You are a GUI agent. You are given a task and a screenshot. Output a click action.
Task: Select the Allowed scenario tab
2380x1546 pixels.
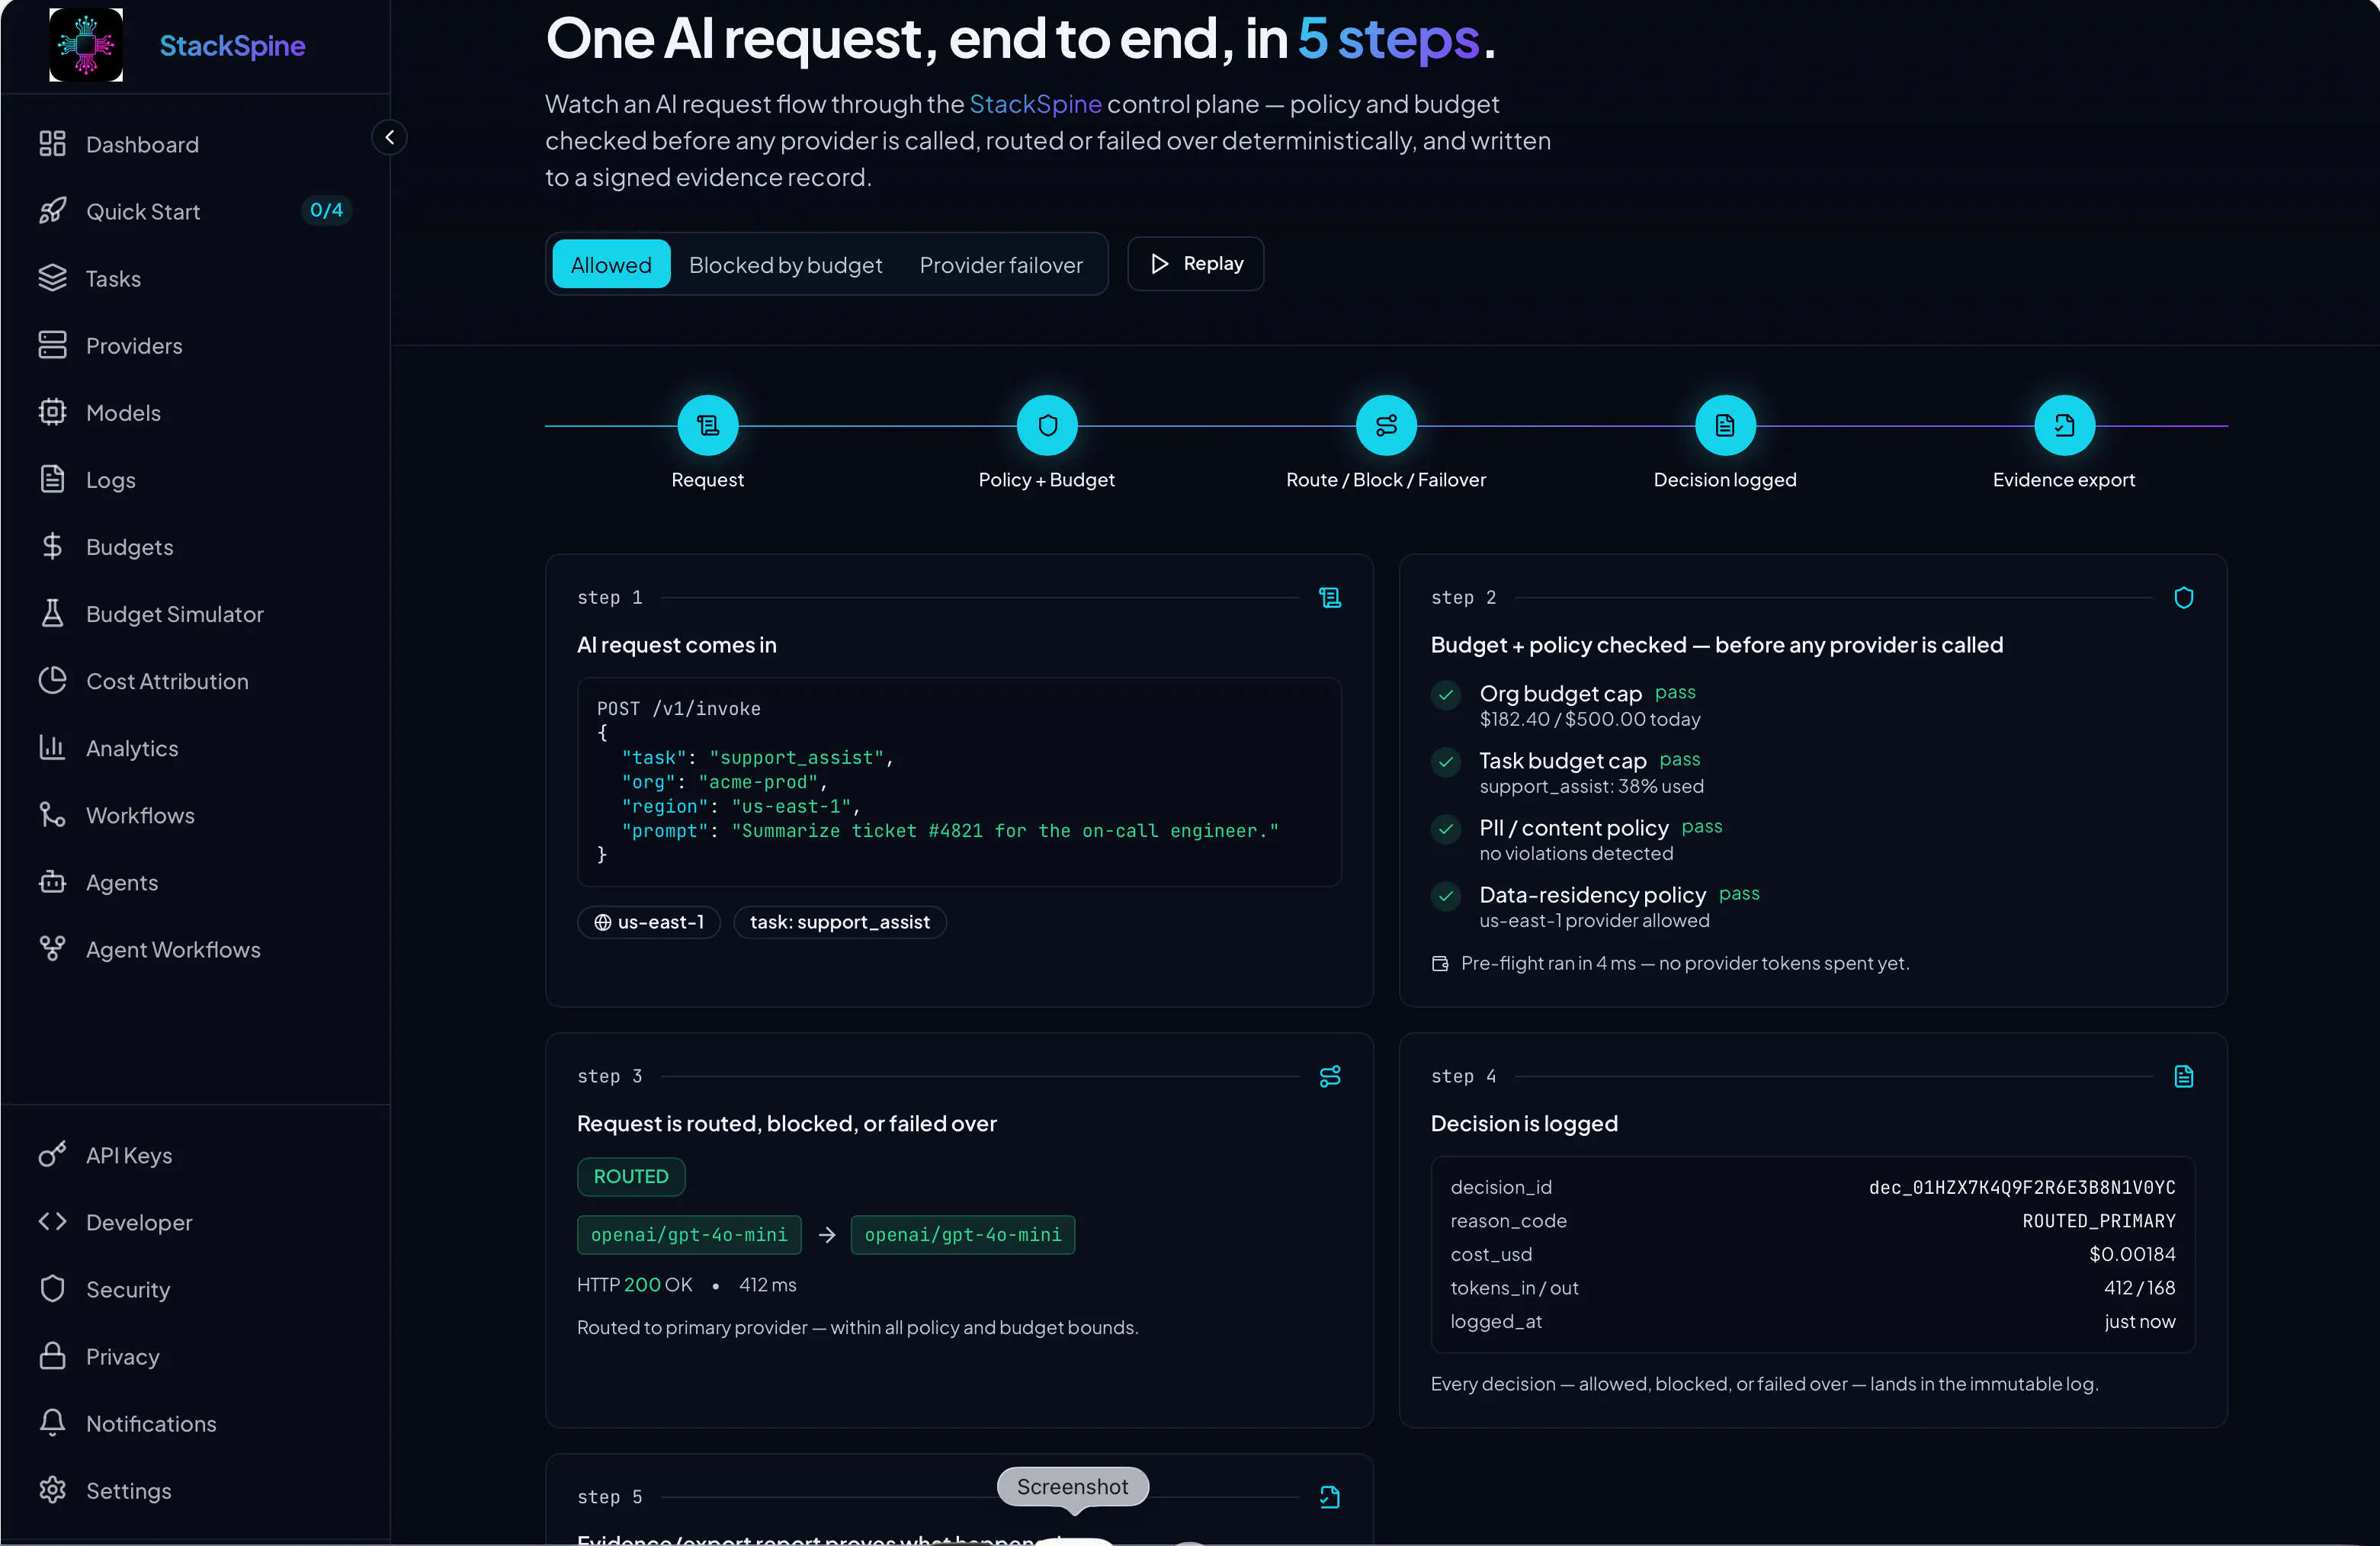(x=611, y=264)
